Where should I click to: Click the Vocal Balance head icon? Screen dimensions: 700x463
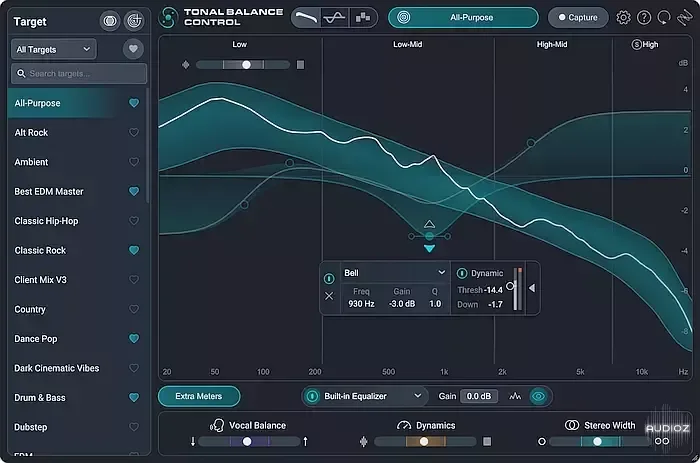pos(217,425)
